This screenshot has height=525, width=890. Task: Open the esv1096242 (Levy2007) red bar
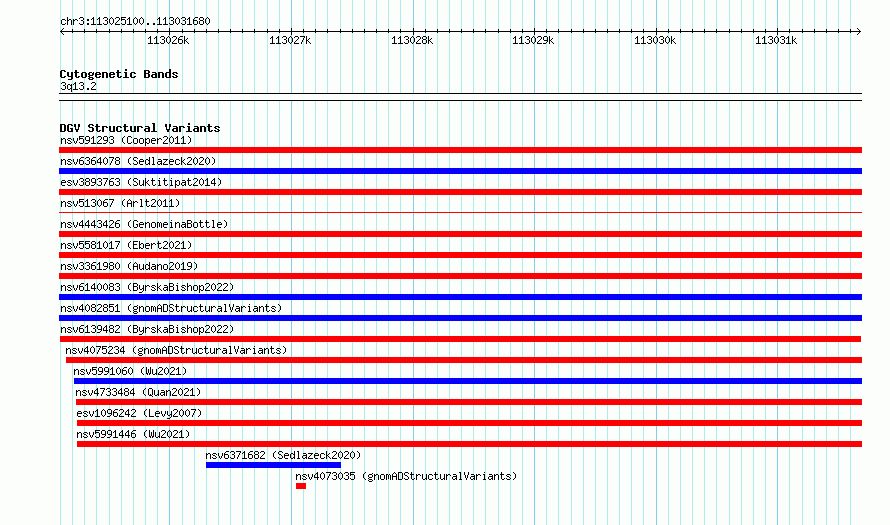(469, 423)
